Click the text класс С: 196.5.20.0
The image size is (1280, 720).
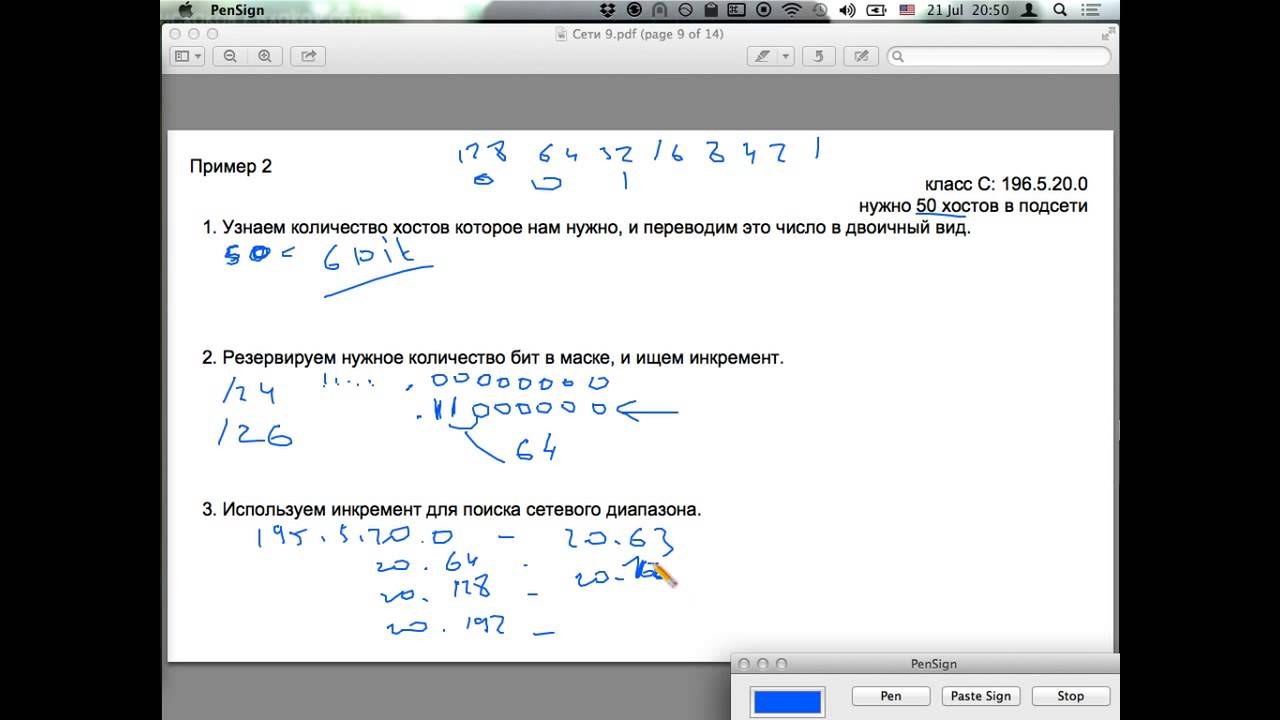click(1006, 184)
